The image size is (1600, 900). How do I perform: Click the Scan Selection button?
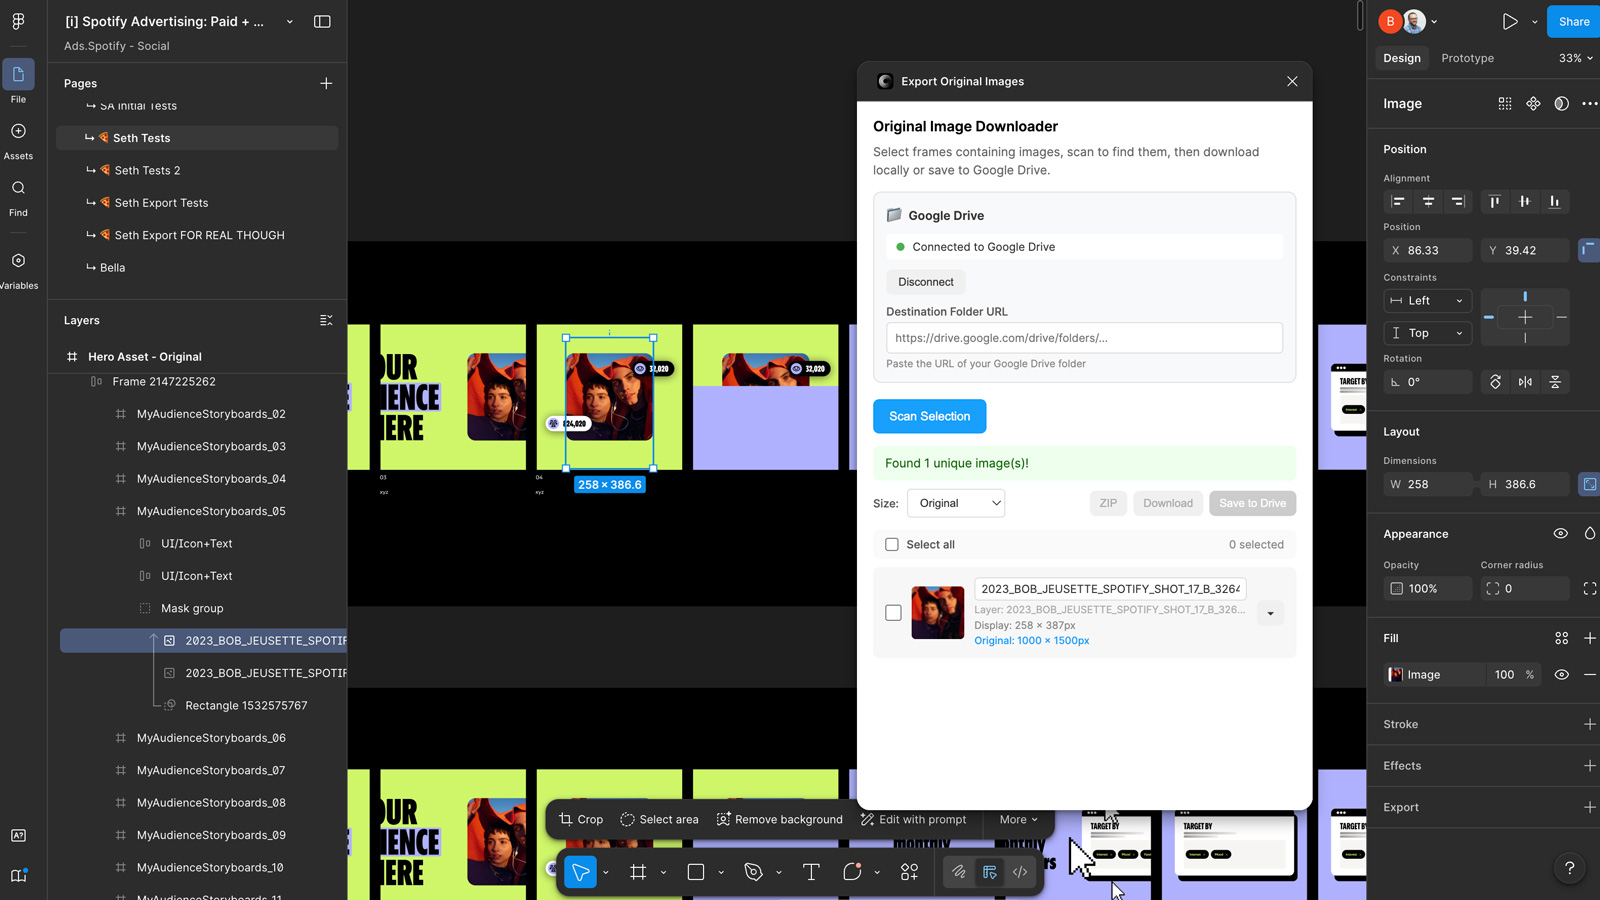pyautogui.click(x=929, y=416)
